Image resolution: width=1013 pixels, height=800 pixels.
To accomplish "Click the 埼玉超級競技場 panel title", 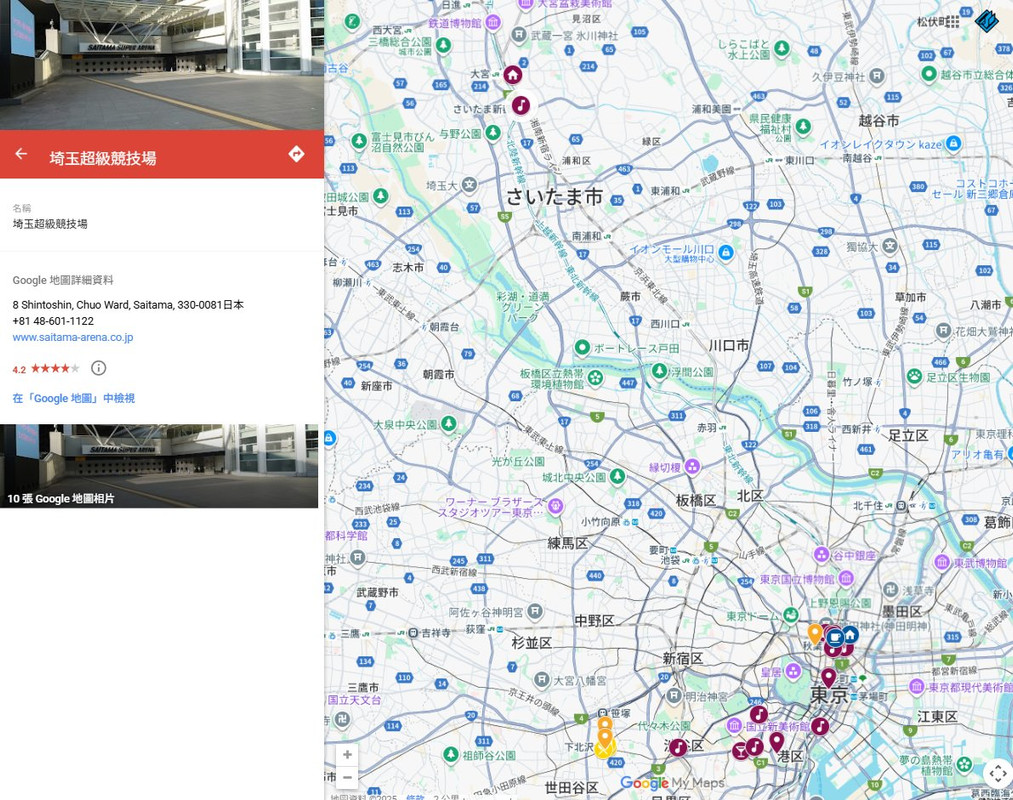I will 103,158.
